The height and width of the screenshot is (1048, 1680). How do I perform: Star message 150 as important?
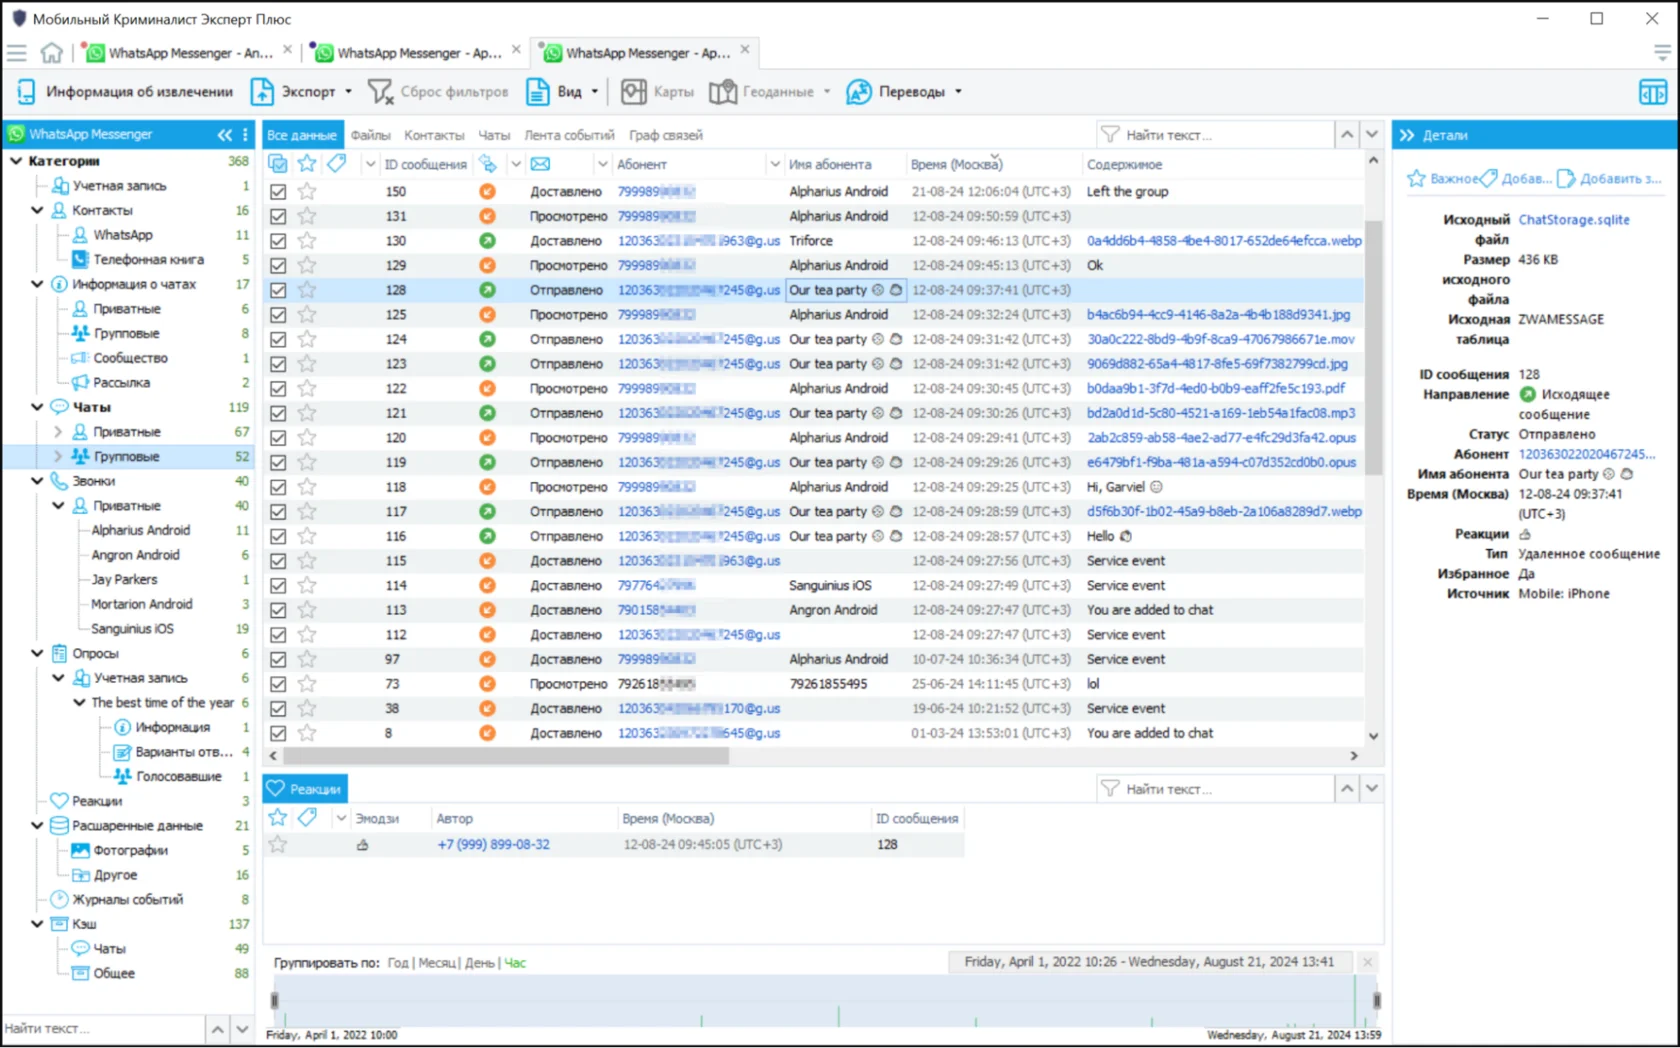point(307,192)
